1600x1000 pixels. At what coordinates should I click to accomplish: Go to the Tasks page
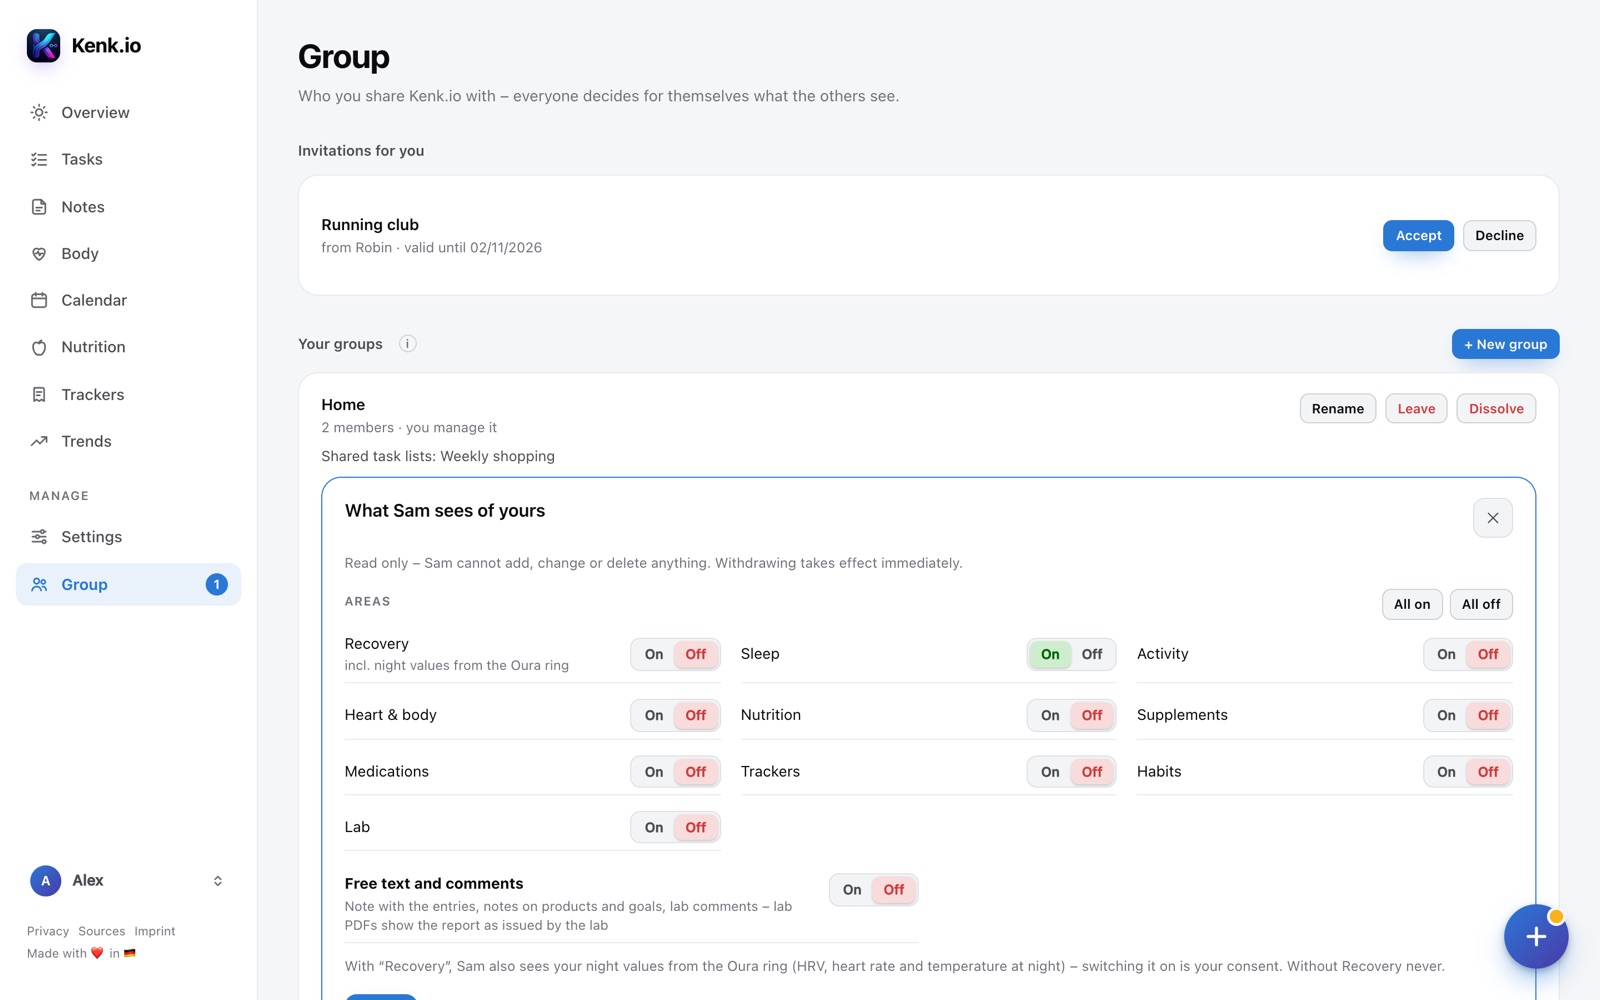click(128, 159)
